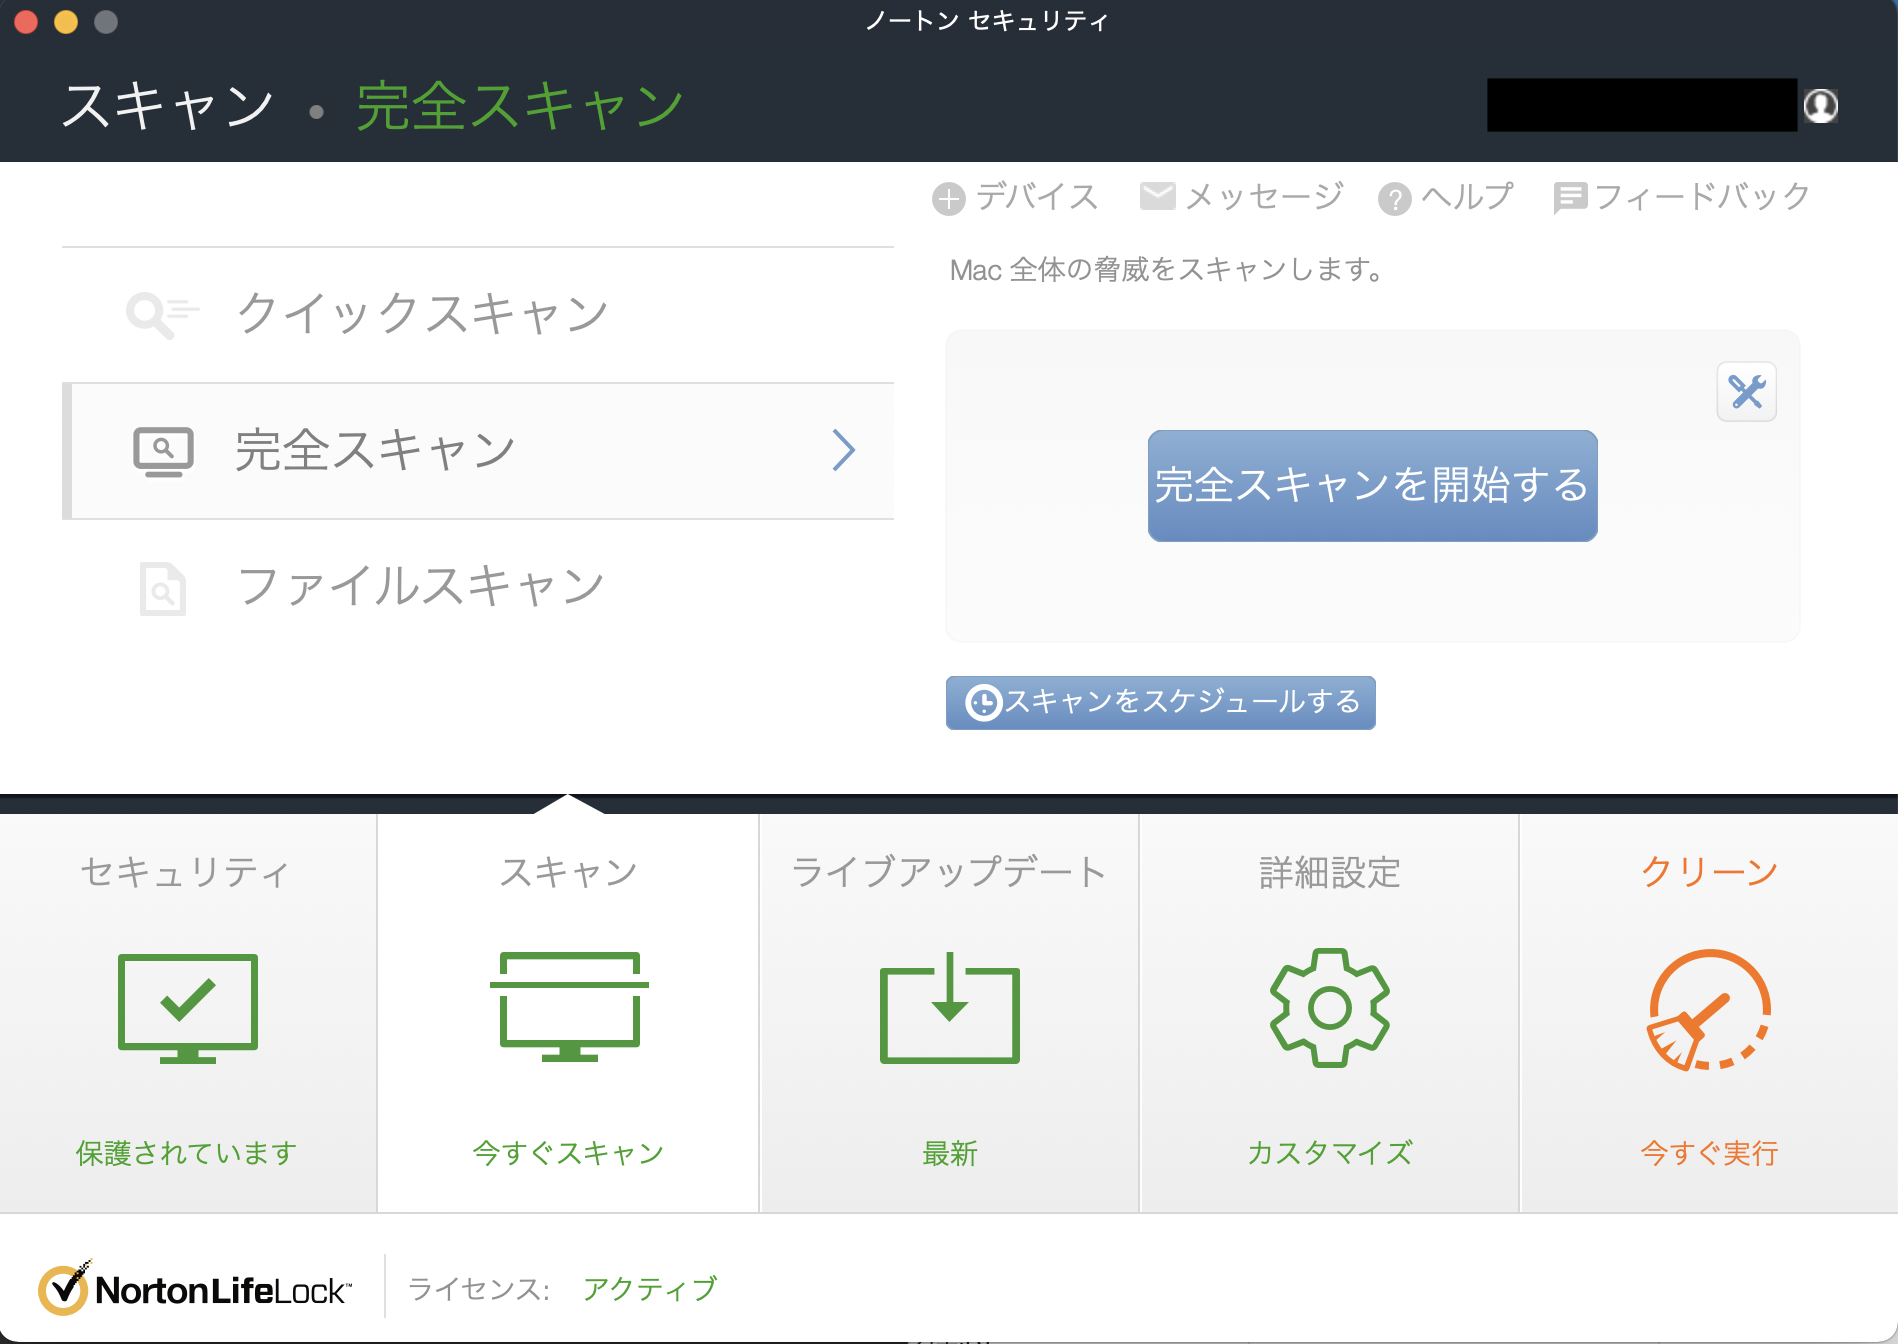Click the Security monitor checkmark icon
1898x1344 pixels.
coord(188,1007)
